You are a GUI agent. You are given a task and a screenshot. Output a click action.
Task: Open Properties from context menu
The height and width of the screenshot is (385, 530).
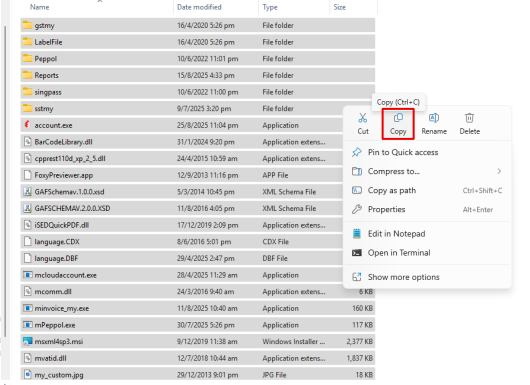pos(427,210)
